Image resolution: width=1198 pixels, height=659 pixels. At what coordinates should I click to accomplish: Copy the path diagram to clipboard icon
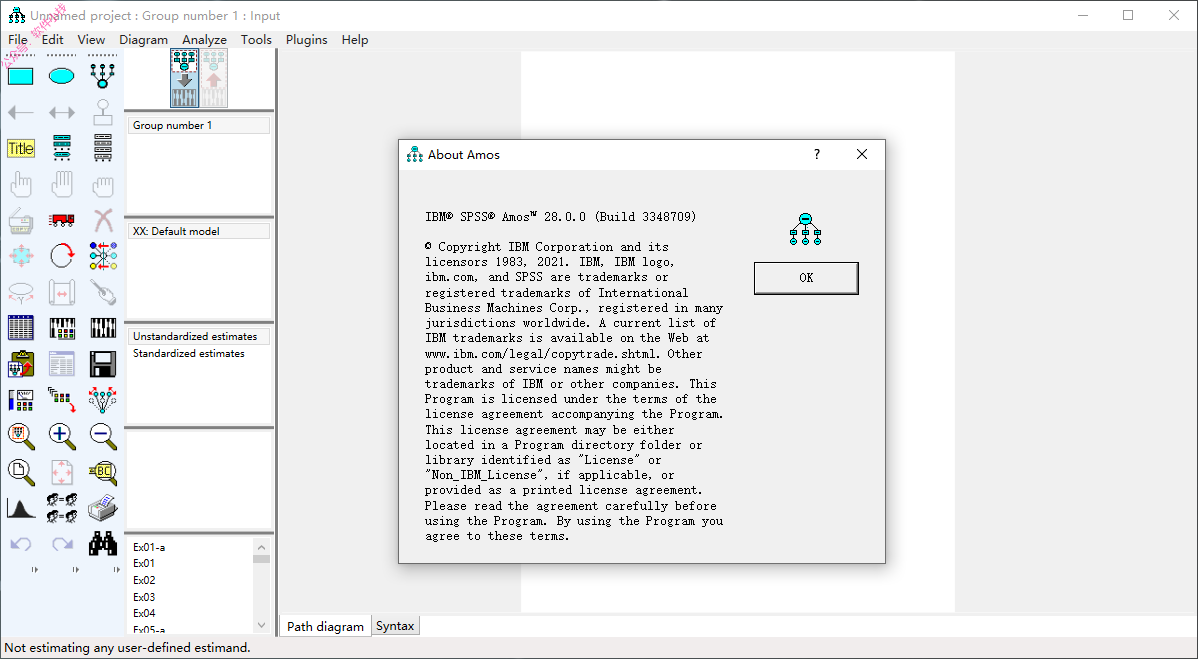21,364
